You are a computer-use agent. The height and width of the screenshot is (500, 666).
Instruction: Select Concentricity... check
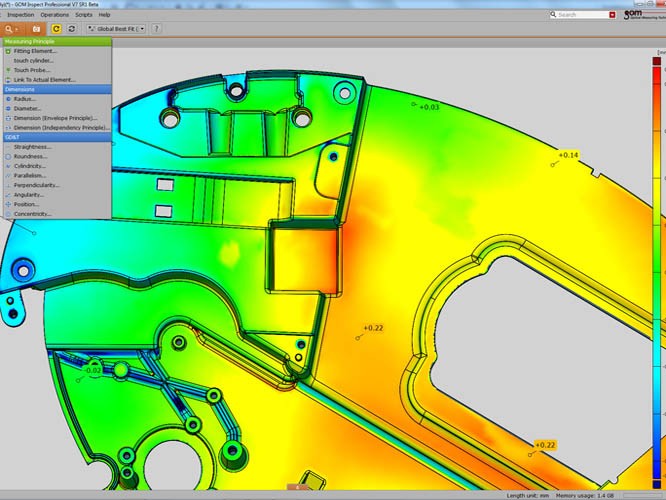57,214
